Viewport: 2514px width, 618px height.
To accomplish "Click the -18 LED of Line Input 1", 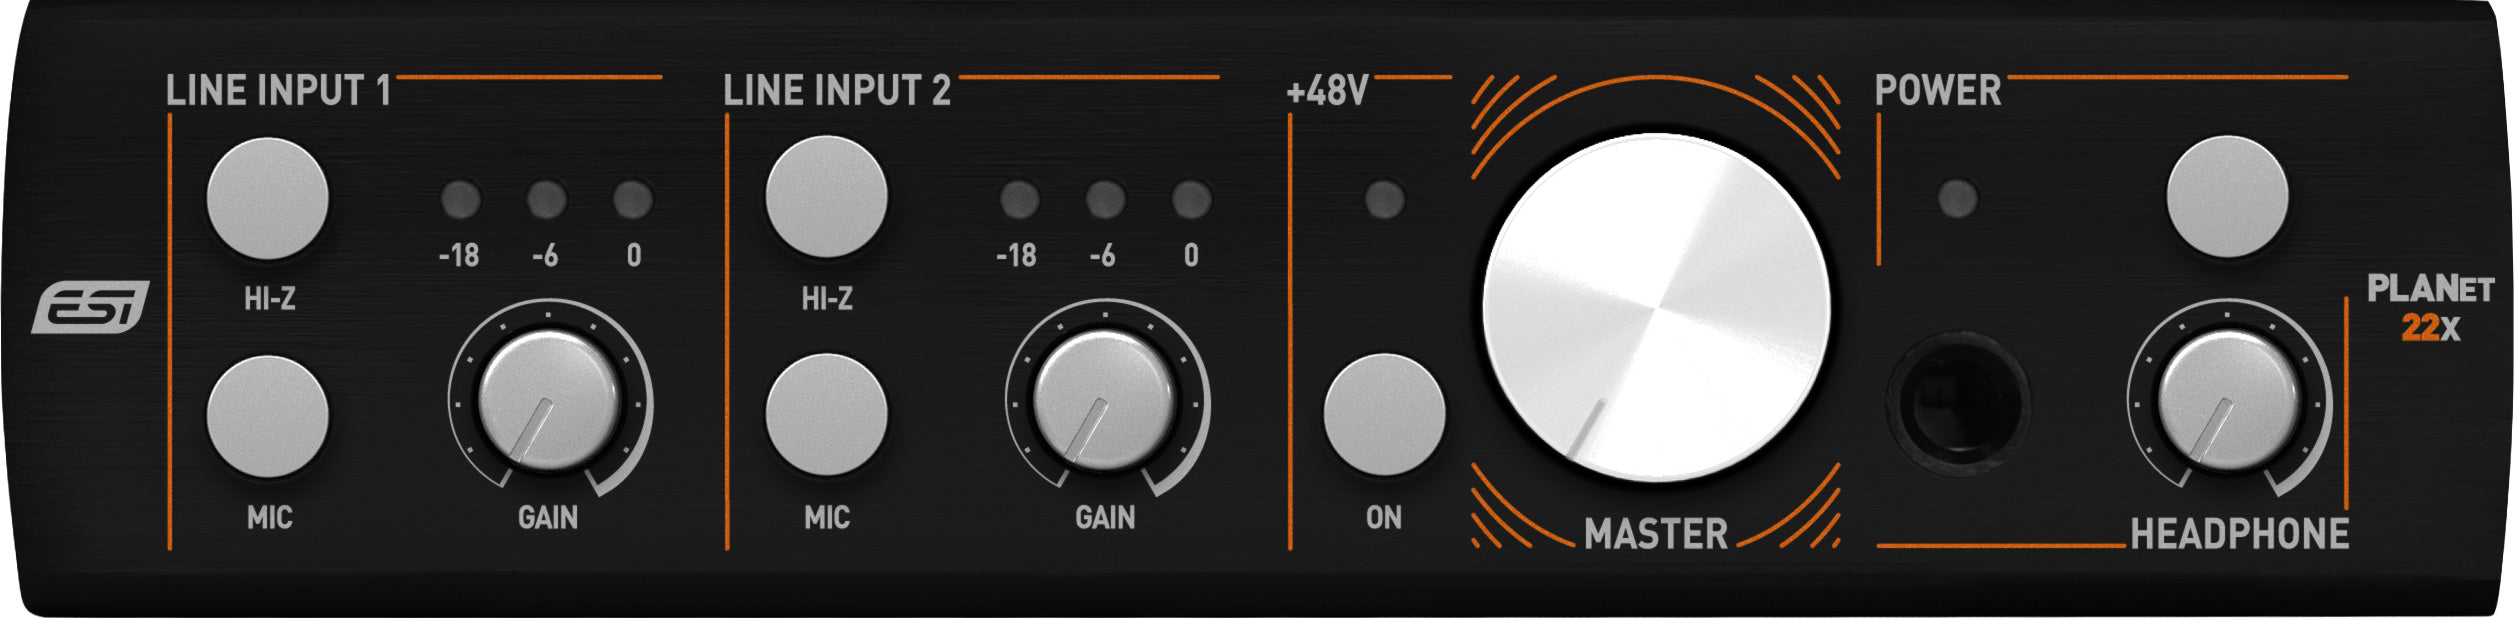I will point(460,199).
